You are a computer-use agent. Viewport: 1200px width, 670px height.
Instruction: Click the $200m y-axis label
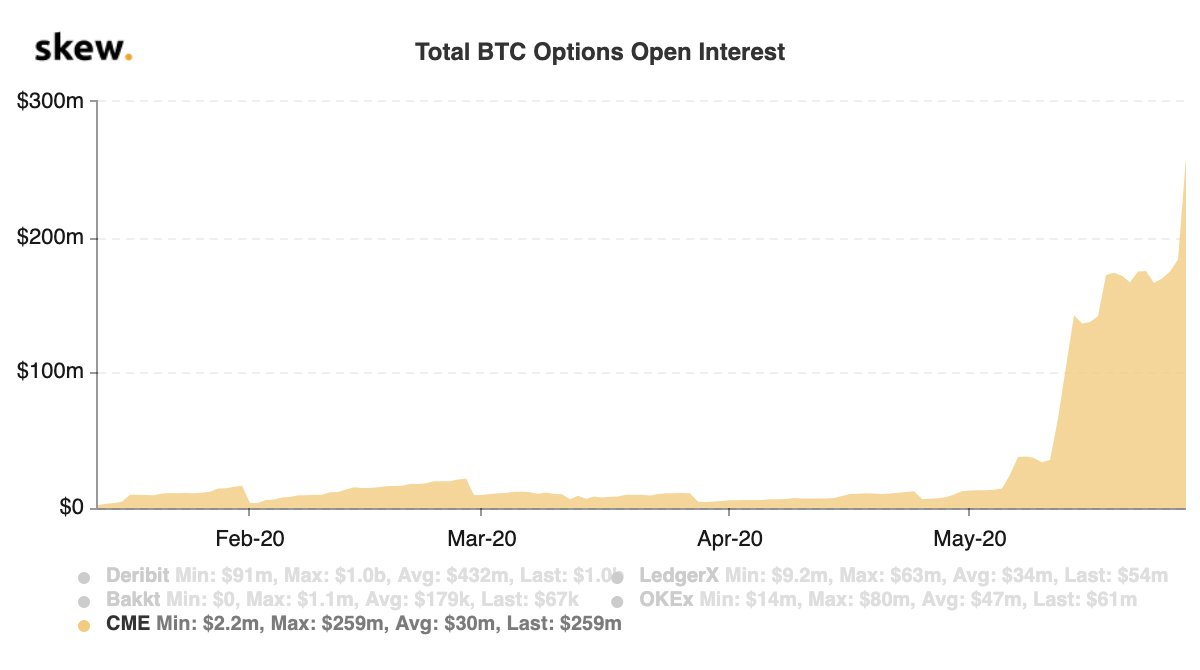(x=51, y=238)
